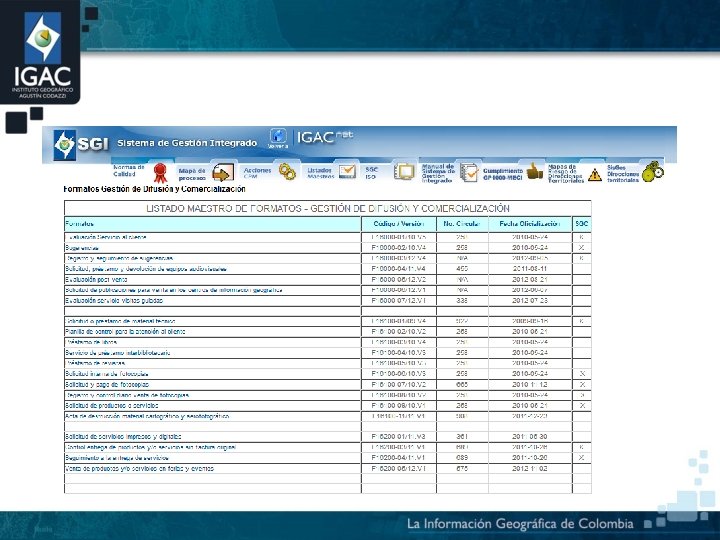
Task: Open the Mapa de procesos arrow icon
Action: click(x=223, y=173)
